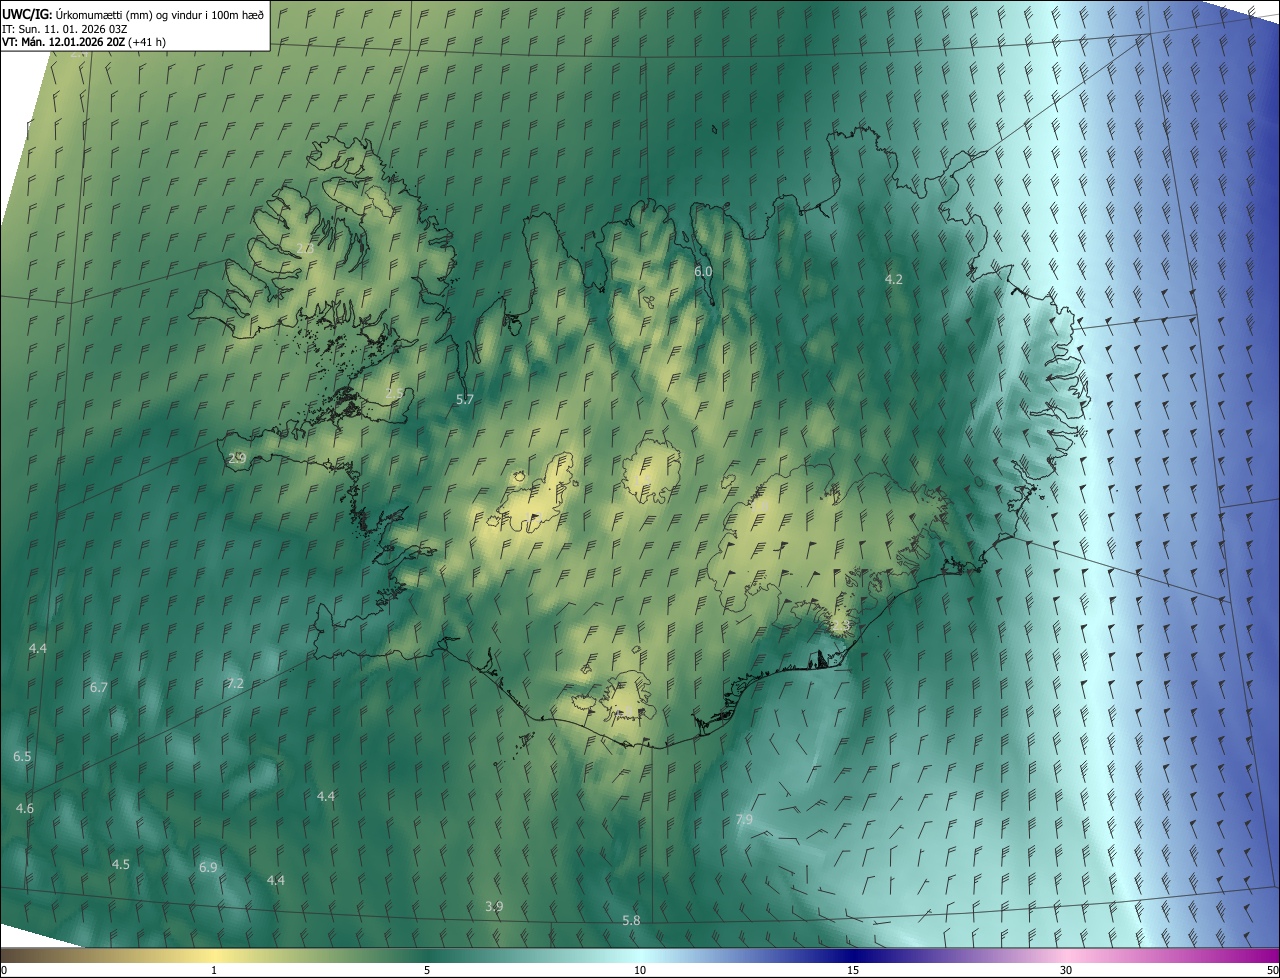1280x978 pixels.
Task: Click the "1" tick on the color scale
Action: pos(214,970)
